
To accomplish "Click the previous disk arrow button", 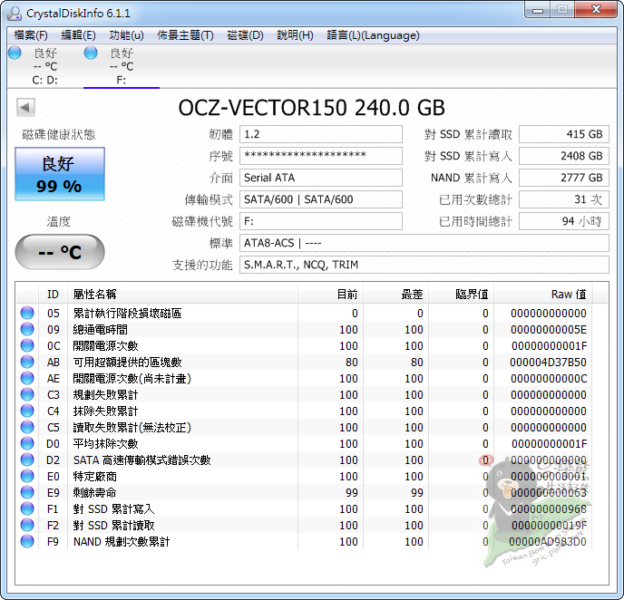I will (26, 107).
